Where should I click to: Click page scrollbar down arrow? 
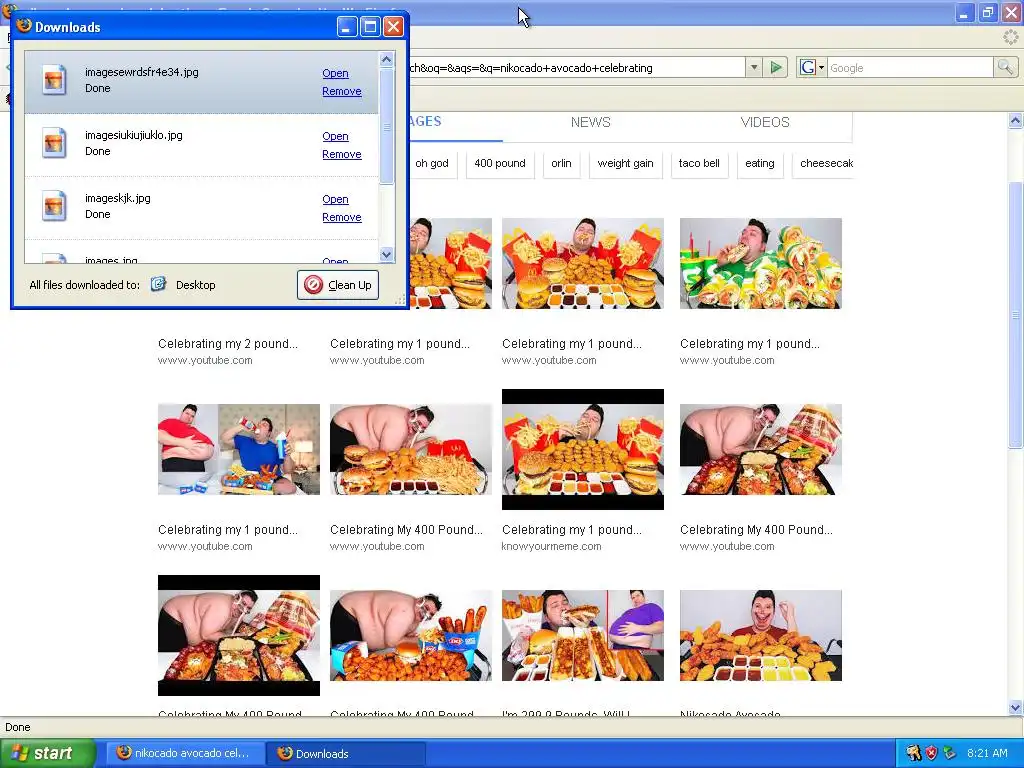1015,707
